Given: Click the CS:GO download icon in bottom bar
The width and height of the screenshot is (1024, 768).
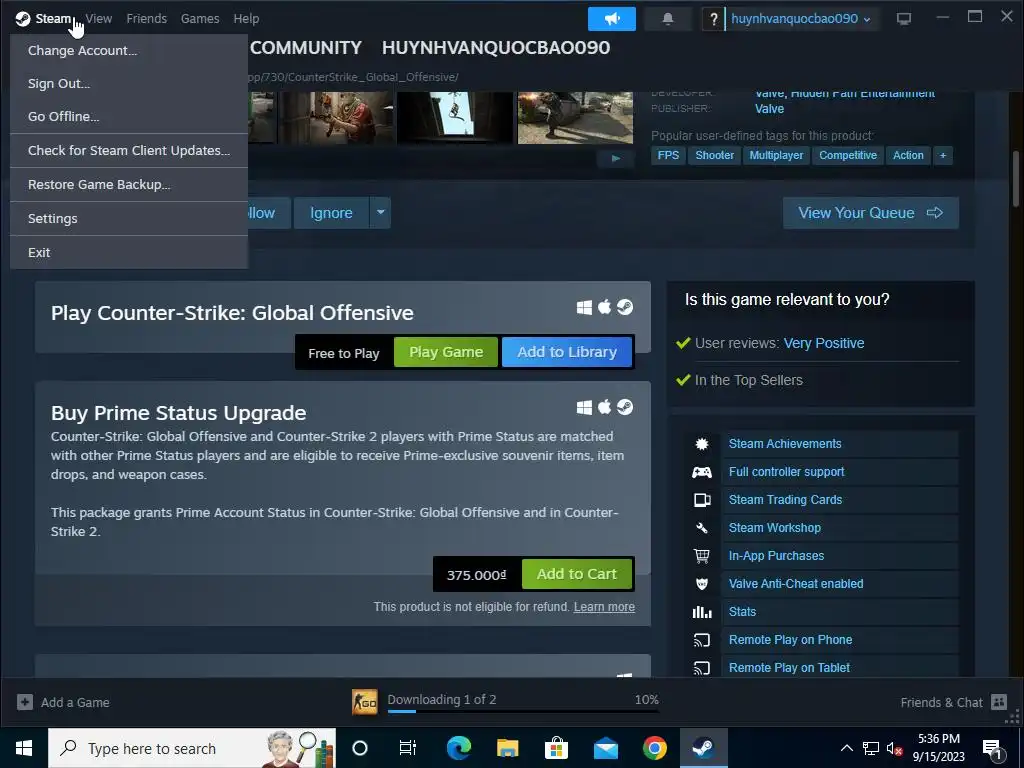Looking at the screenshot, I should pyautogui.click(x=365, y=703).
